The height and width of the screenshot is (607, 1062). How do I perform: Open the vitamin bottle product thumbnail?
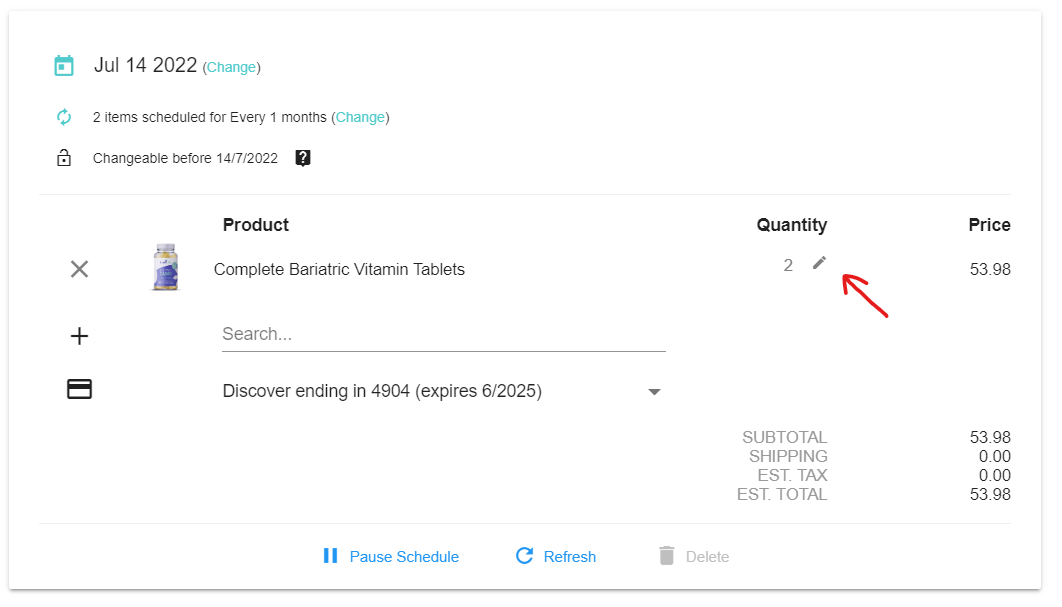[165, 268]
